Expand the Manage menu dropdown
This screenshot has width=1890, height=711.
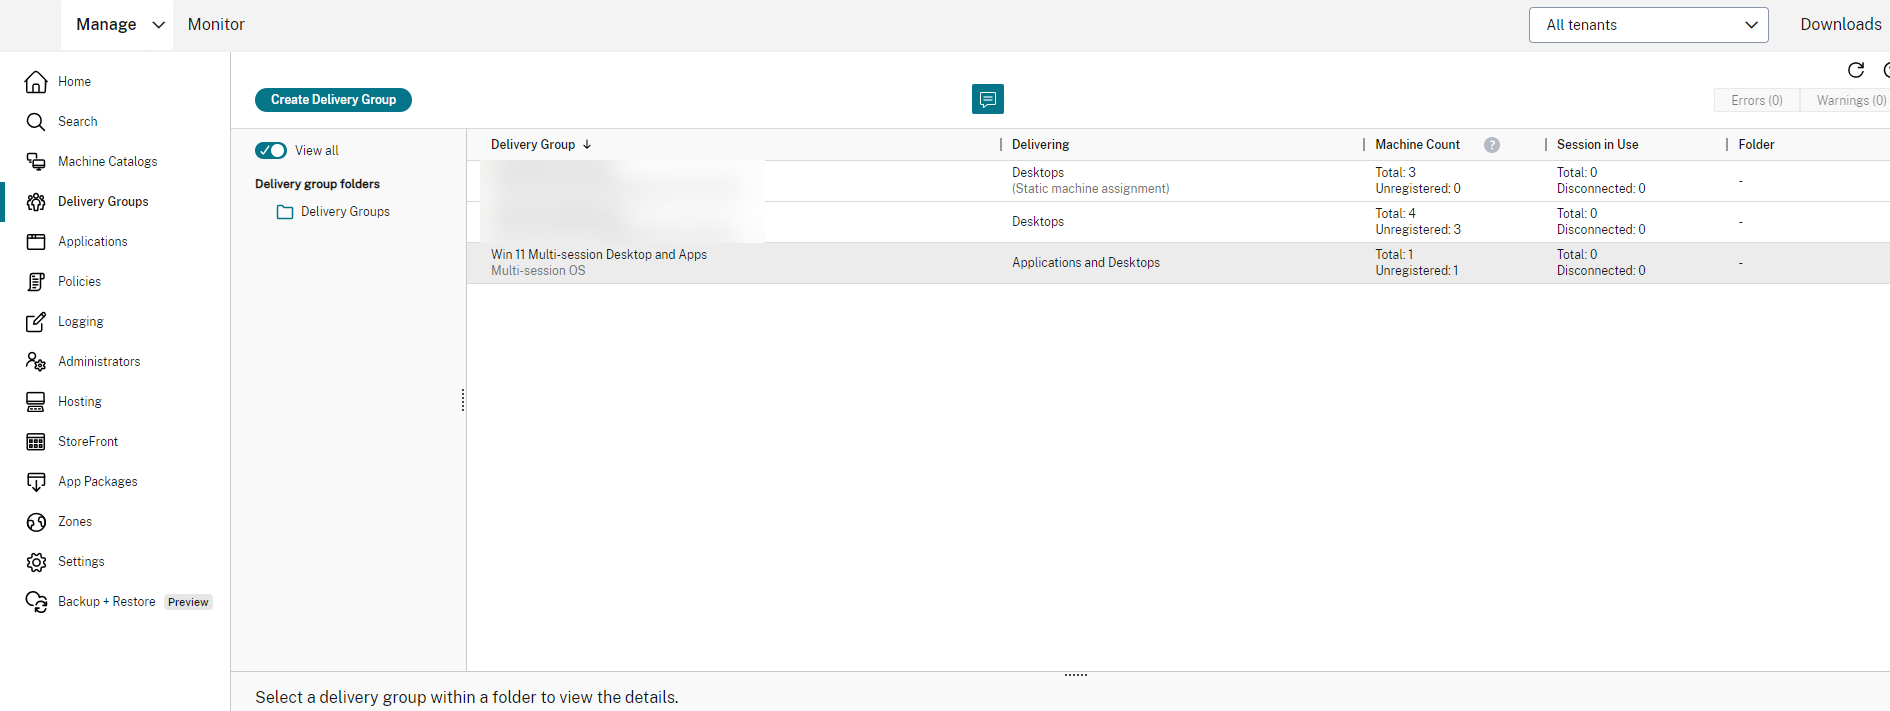click(x=117, y=25)
